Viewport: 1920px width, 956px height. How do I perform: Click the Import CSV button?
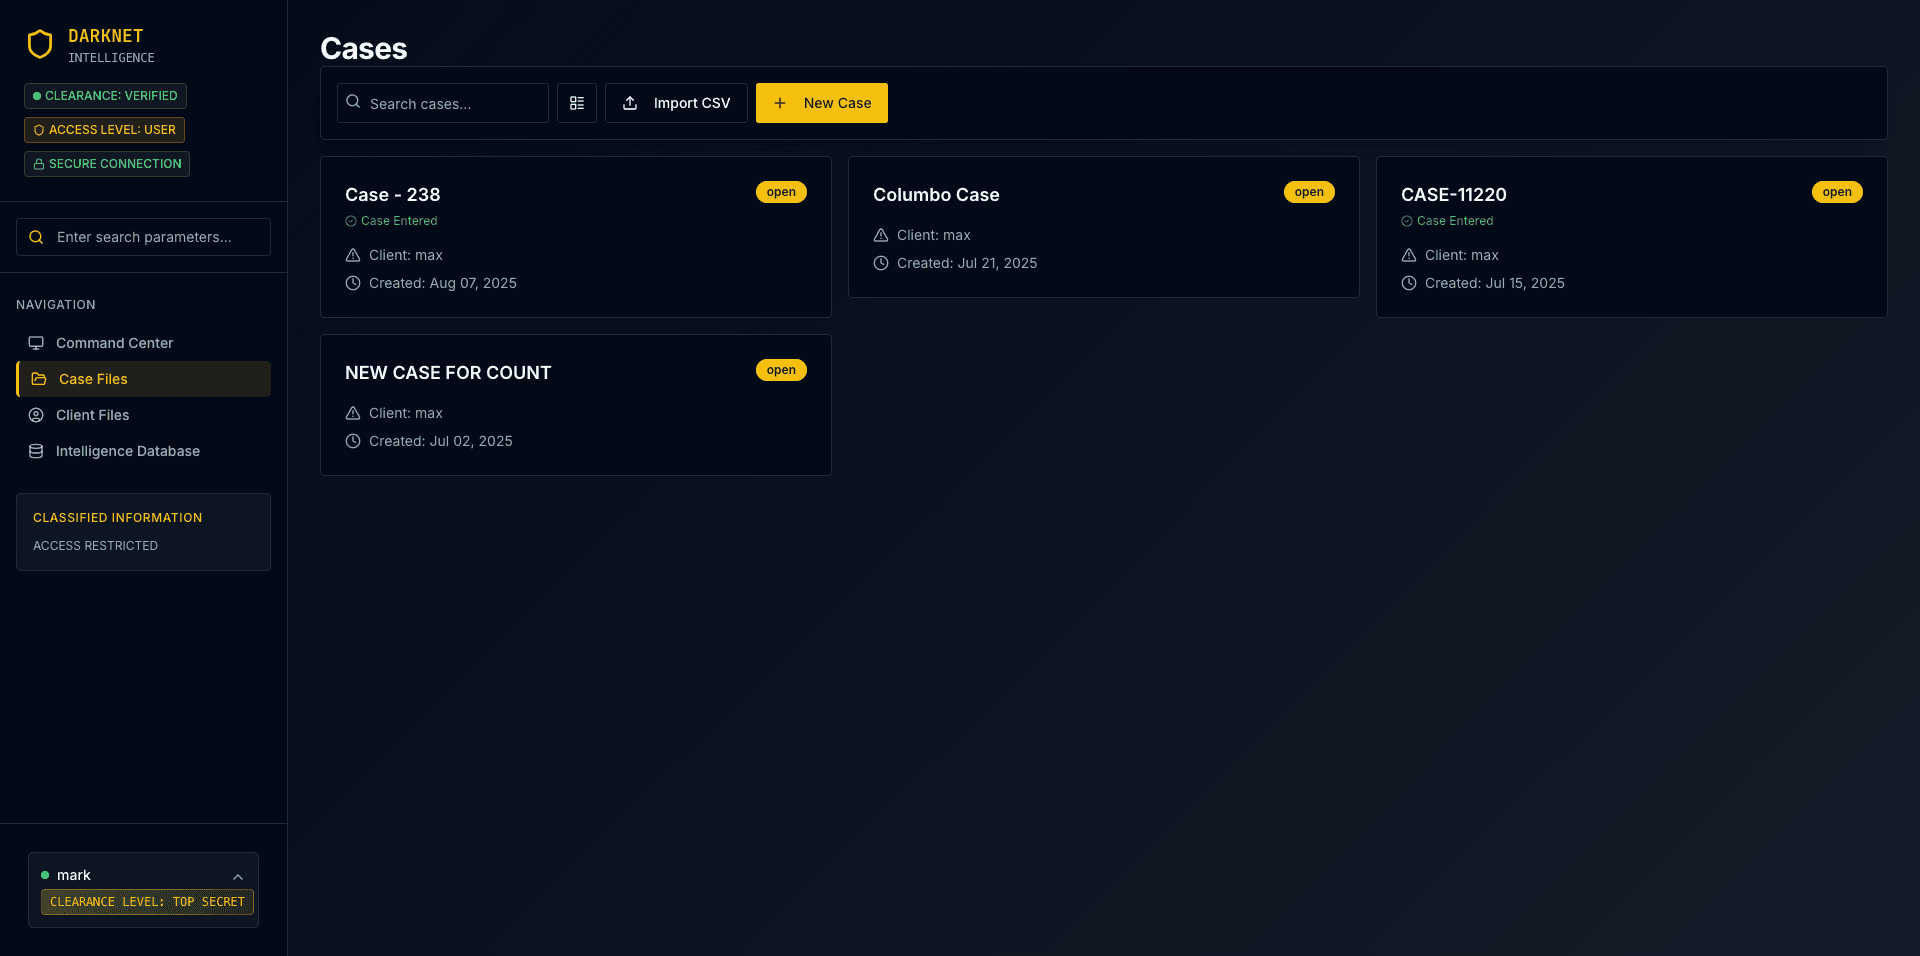click(x=676, y=103)
